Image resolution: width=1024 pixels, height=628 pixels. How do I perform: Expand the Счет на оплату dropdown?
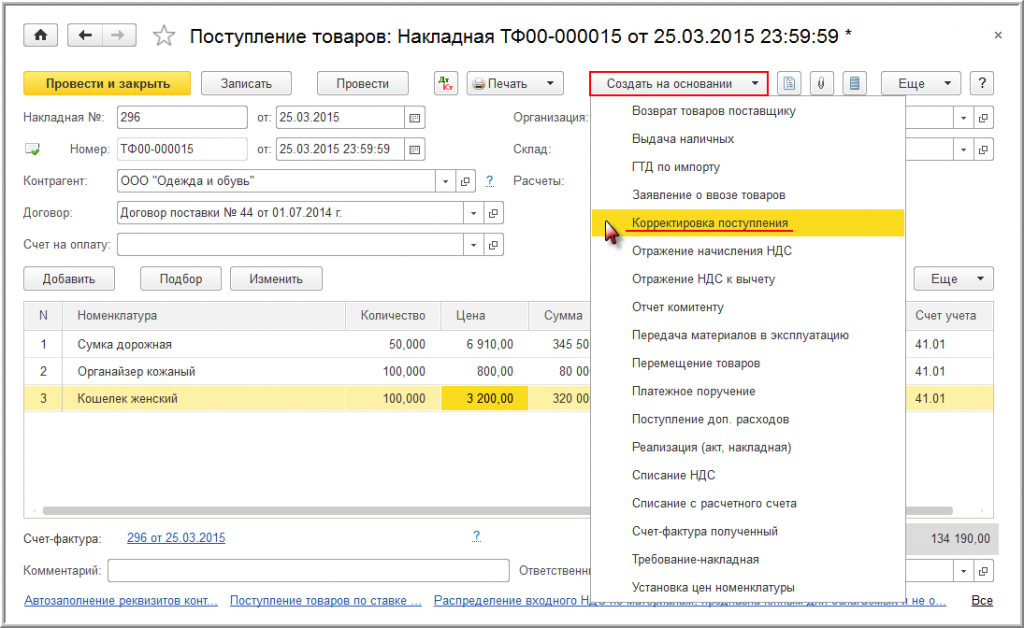473,245
